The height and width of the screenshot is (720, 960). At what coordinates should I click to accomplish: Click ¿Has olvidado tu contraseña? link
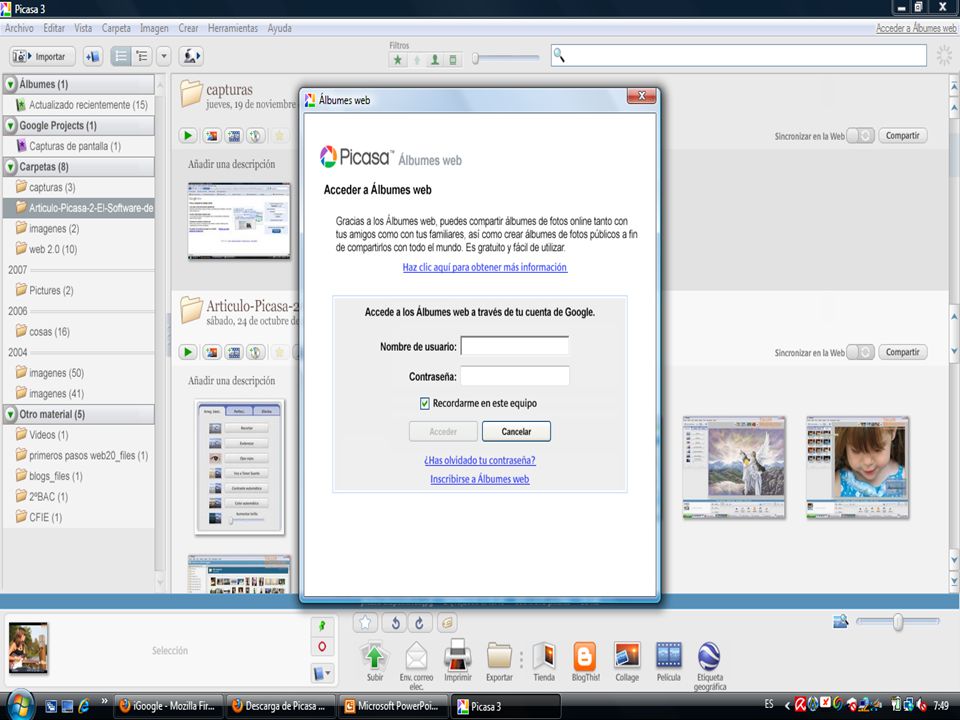(479, 460)
